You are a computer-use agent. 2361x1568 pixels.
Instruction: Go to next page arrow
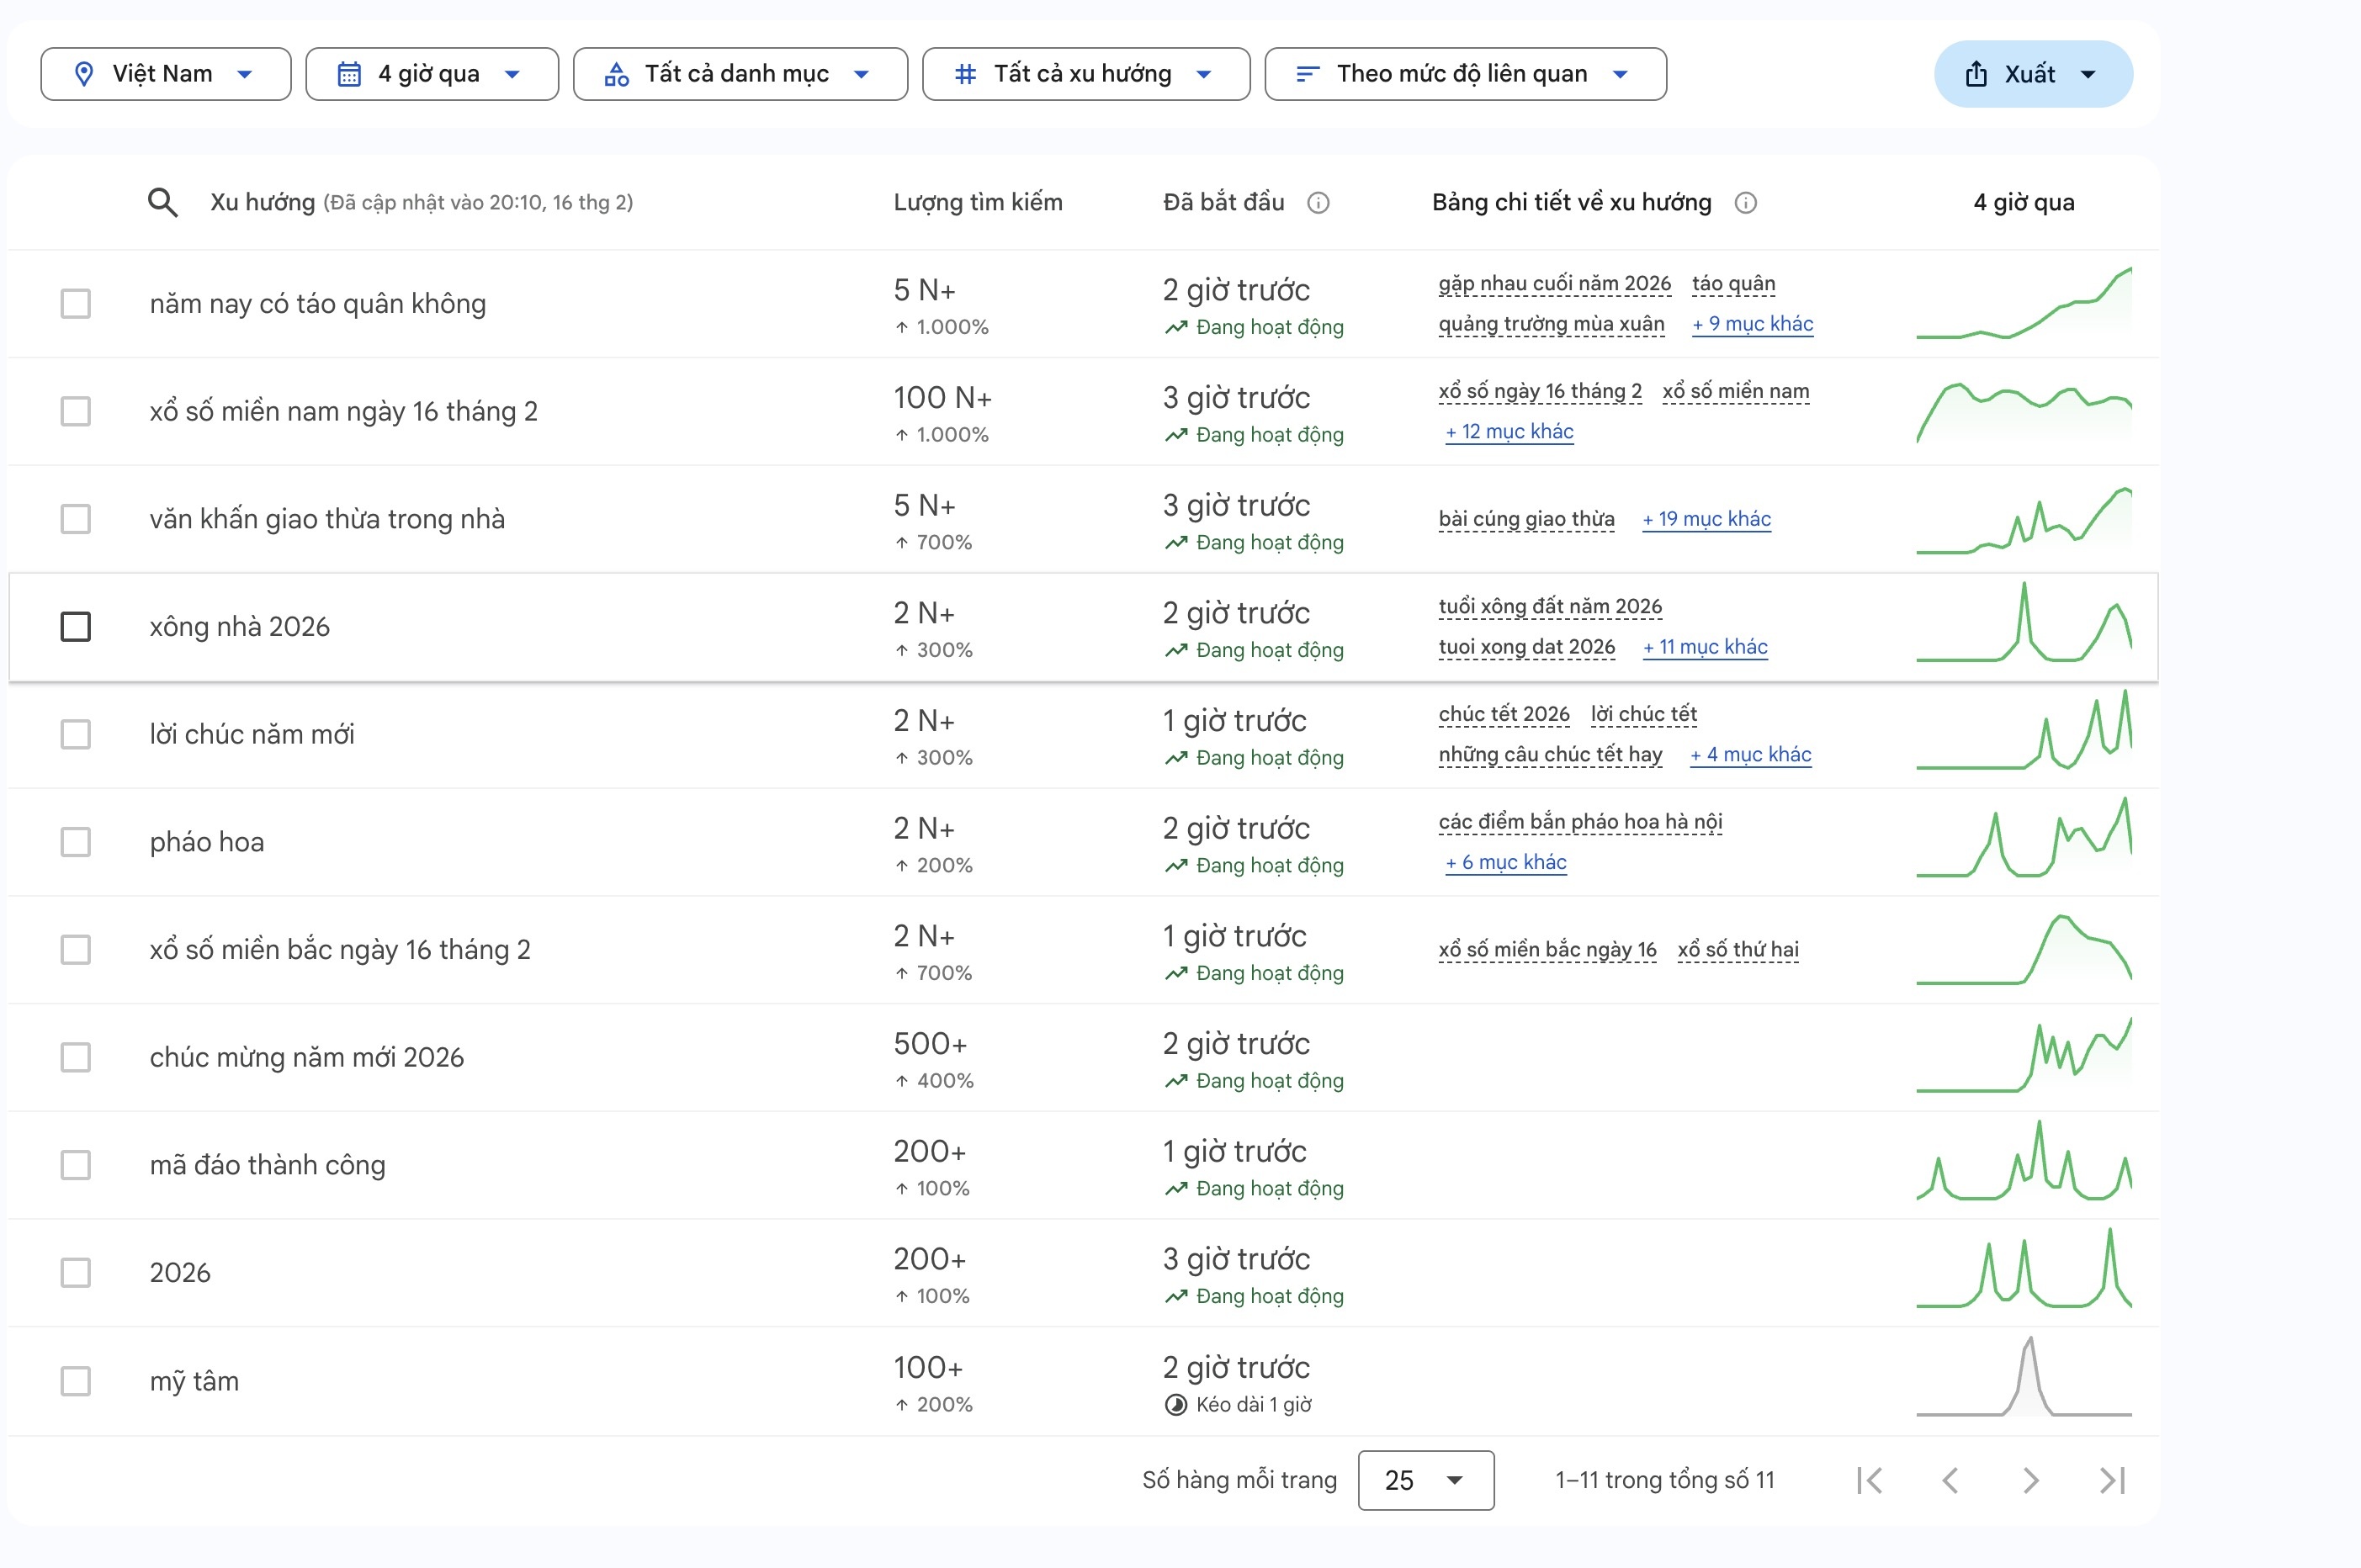click(x=2030, y=1480)
